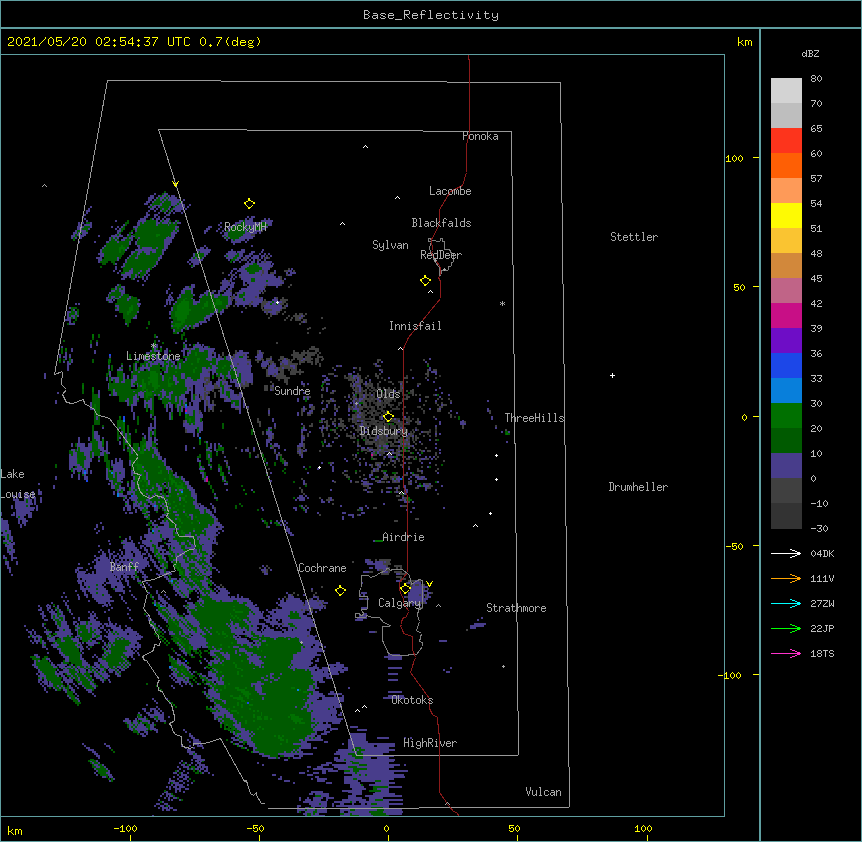Select the yellow diamond marker above RockyMH

(x=249, y=204)
